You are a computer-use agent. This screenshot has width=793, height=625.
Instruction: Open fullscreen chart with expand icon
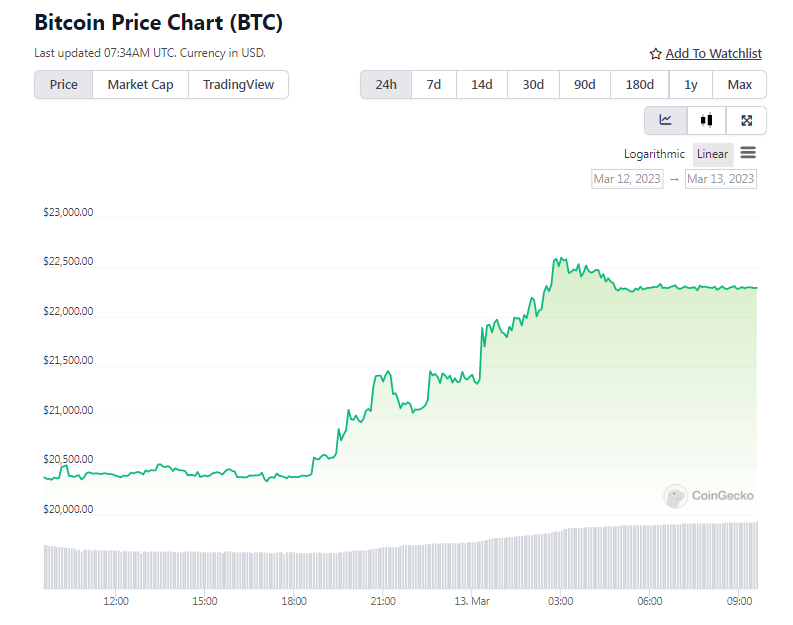(x=746, y=120)
